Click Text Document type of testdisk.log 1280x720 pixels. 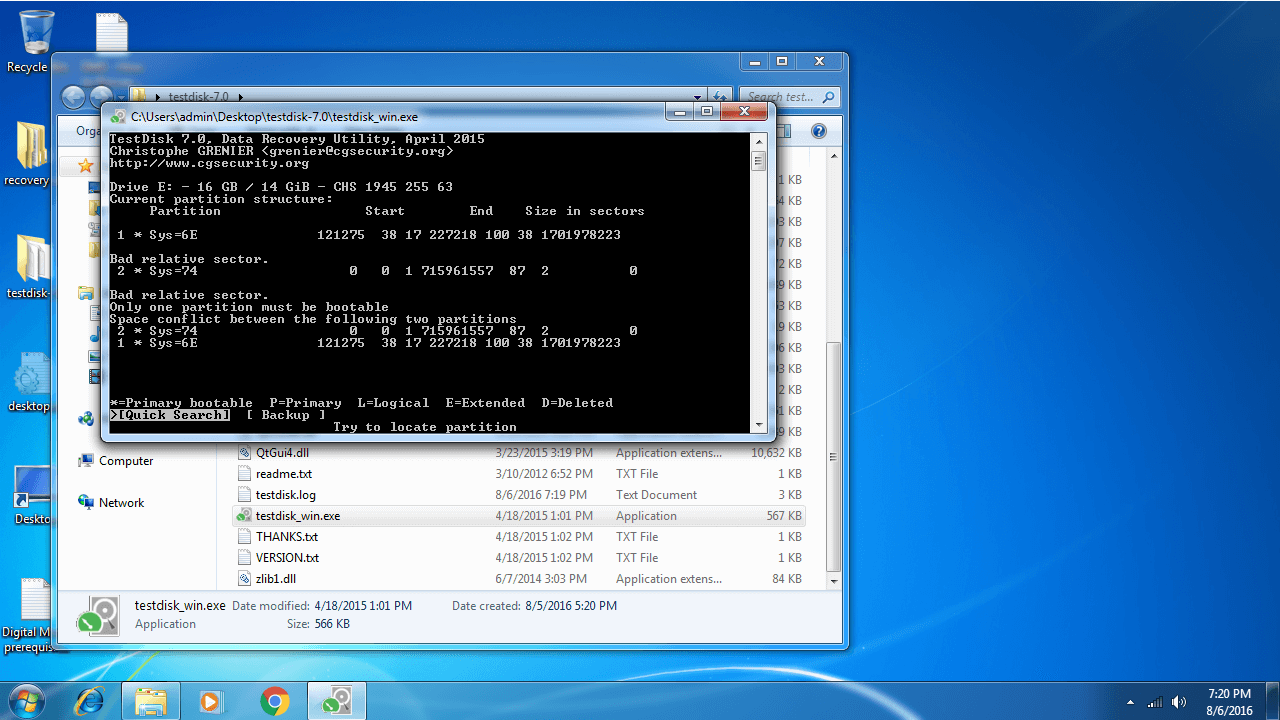pos(657,495)
